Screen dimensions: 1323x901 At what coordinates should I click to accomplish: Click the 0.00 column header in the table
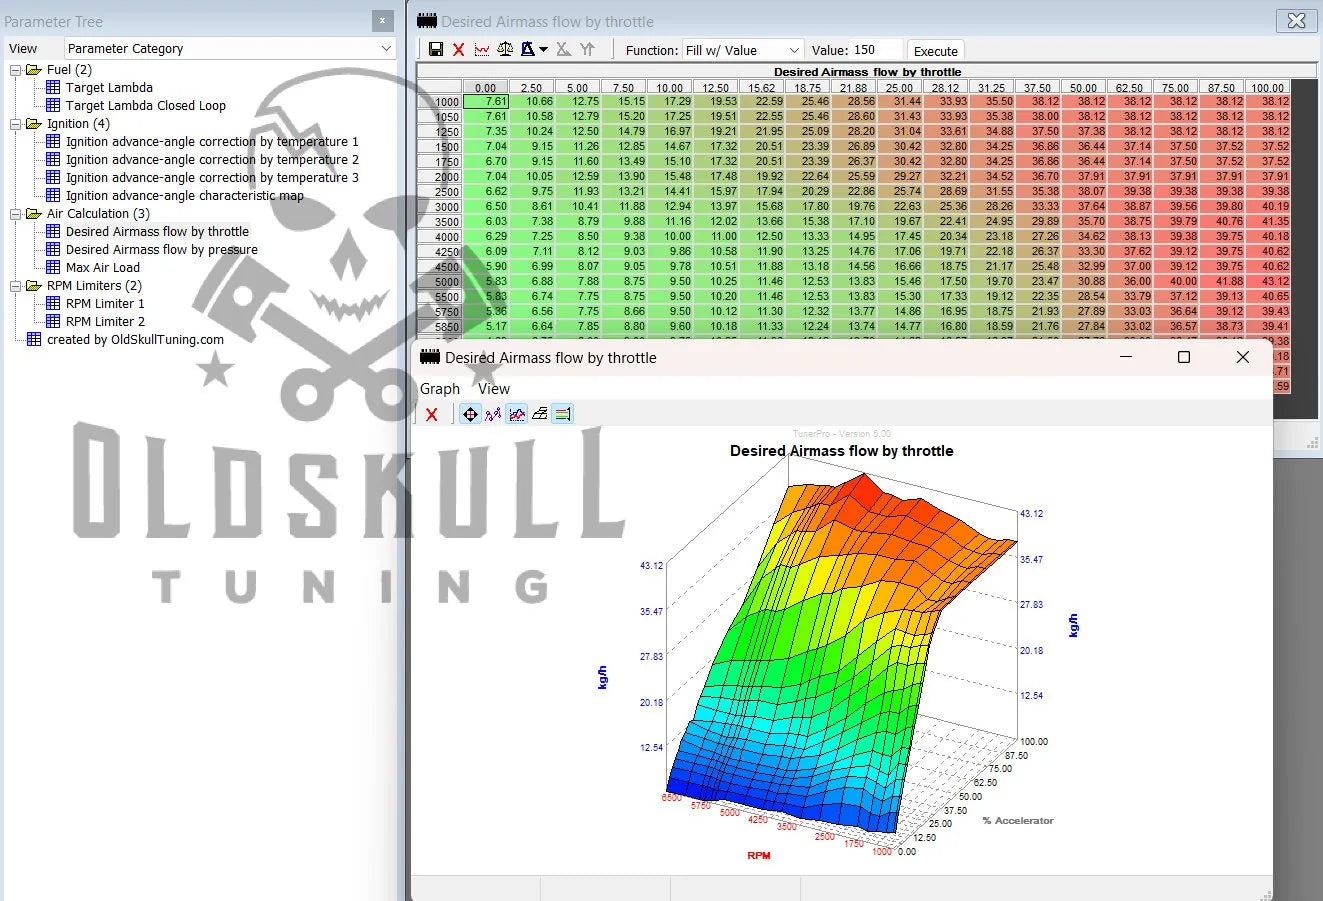pos(486,87)
